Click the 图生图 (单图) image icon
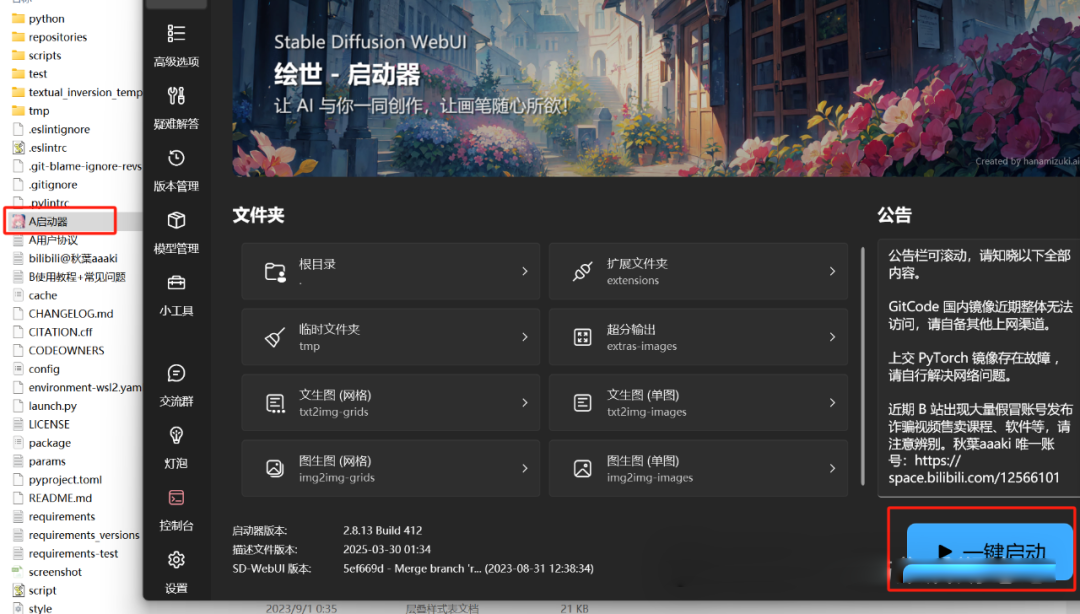Viewport: 1080px width, 614px height. [x=583, y=469]
